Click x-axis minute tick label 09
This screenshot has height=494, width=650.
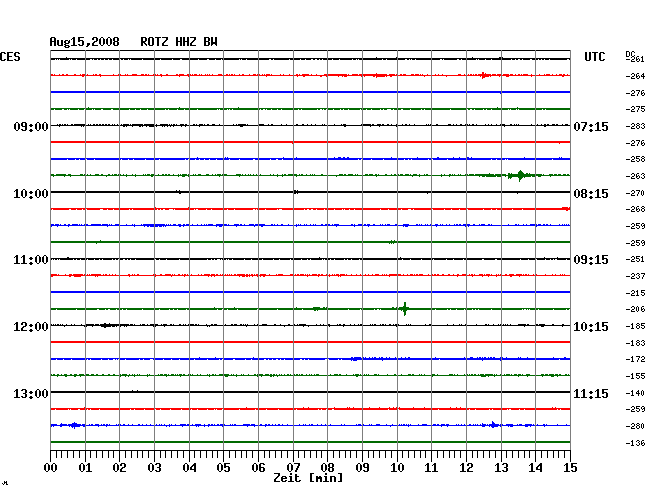pyautogui.click(x=362, y=468)
